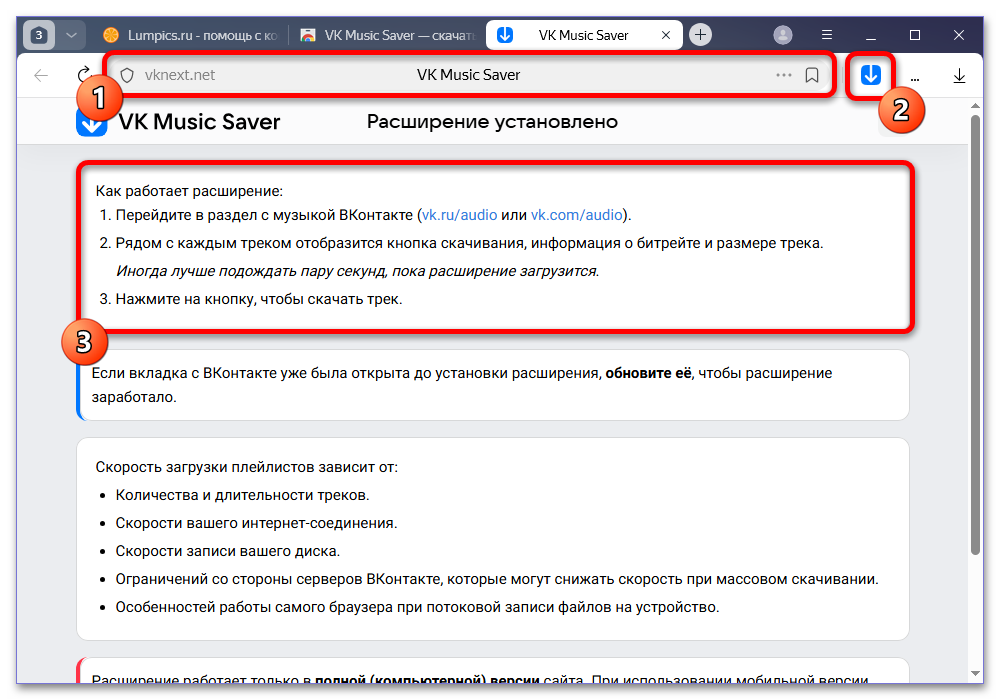1000x700 pixels.
Task: Click 'Скорость загрузки плейлистов зависит от:' text
Action: (246, 467)
